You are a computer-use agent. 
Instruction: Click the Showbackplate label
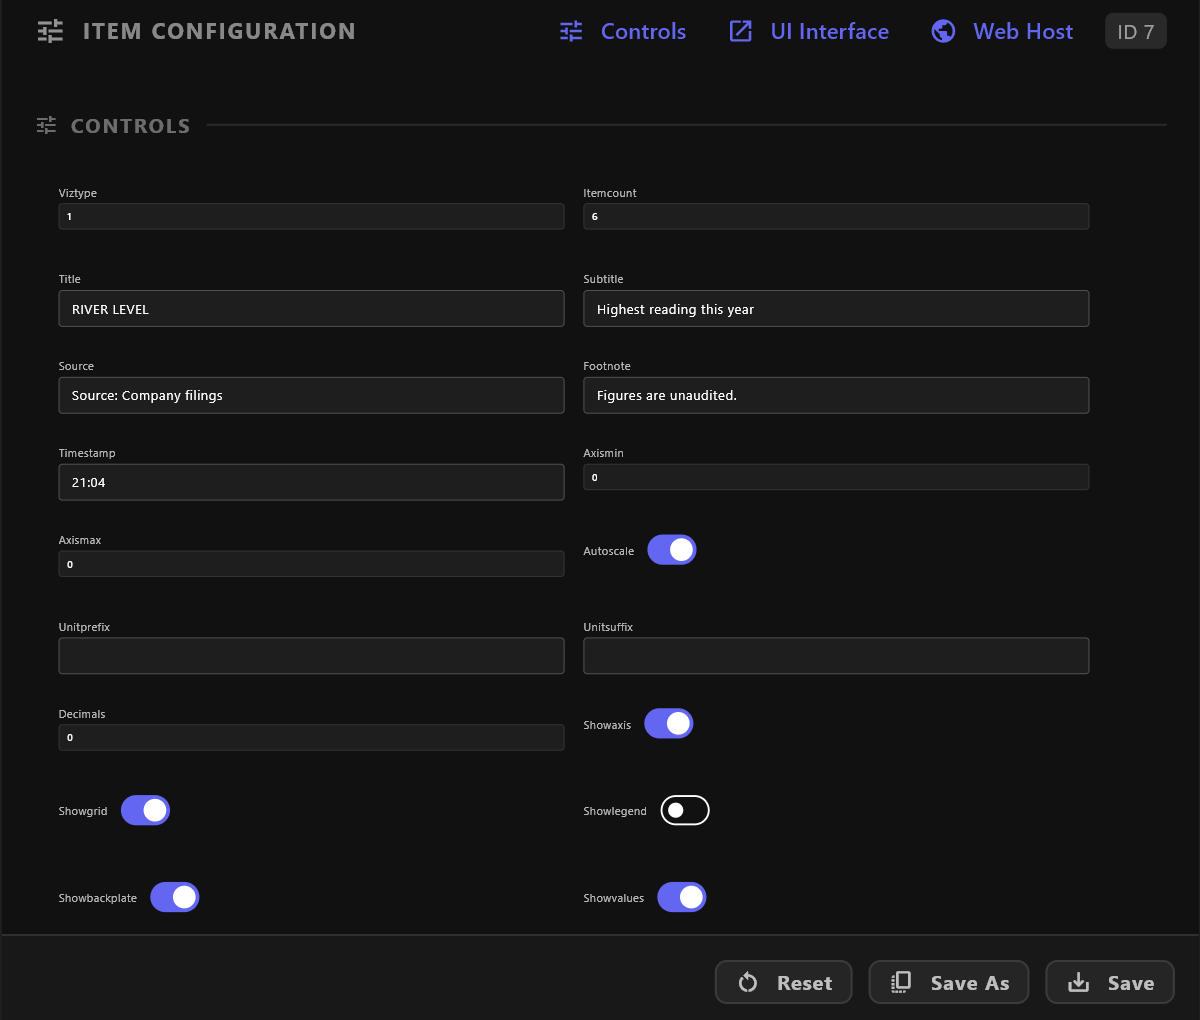click(x=98, y=898)
